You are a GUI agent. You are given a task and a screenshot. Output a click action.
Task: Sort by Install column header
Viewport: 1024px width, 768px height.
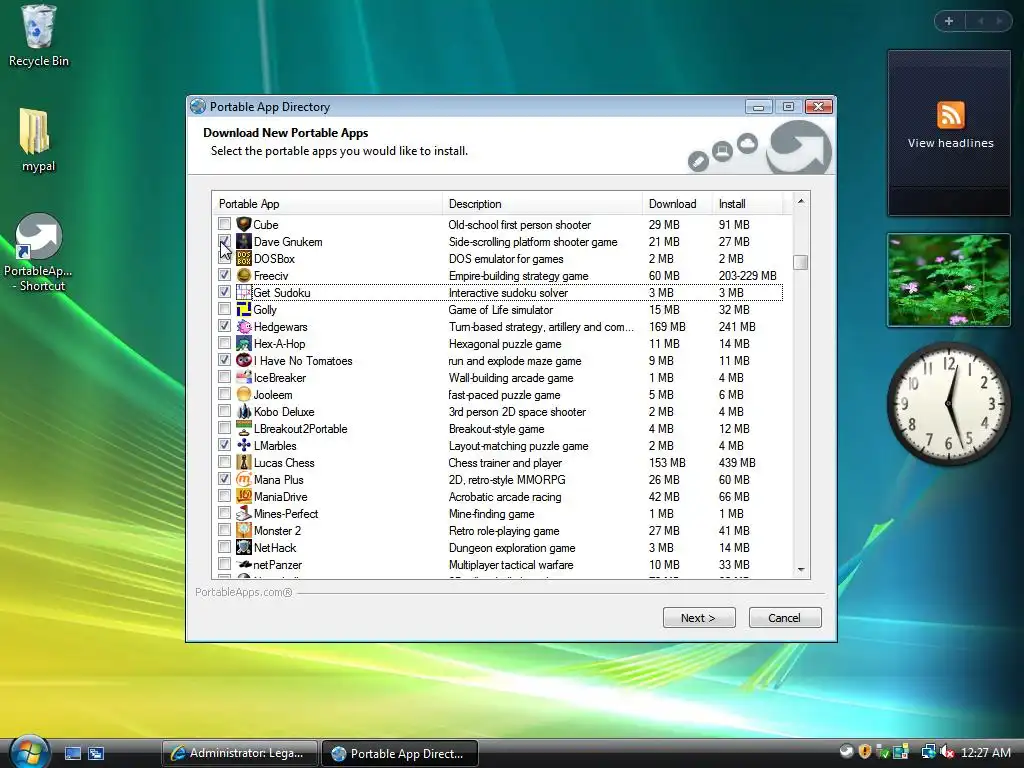point(747,204)
